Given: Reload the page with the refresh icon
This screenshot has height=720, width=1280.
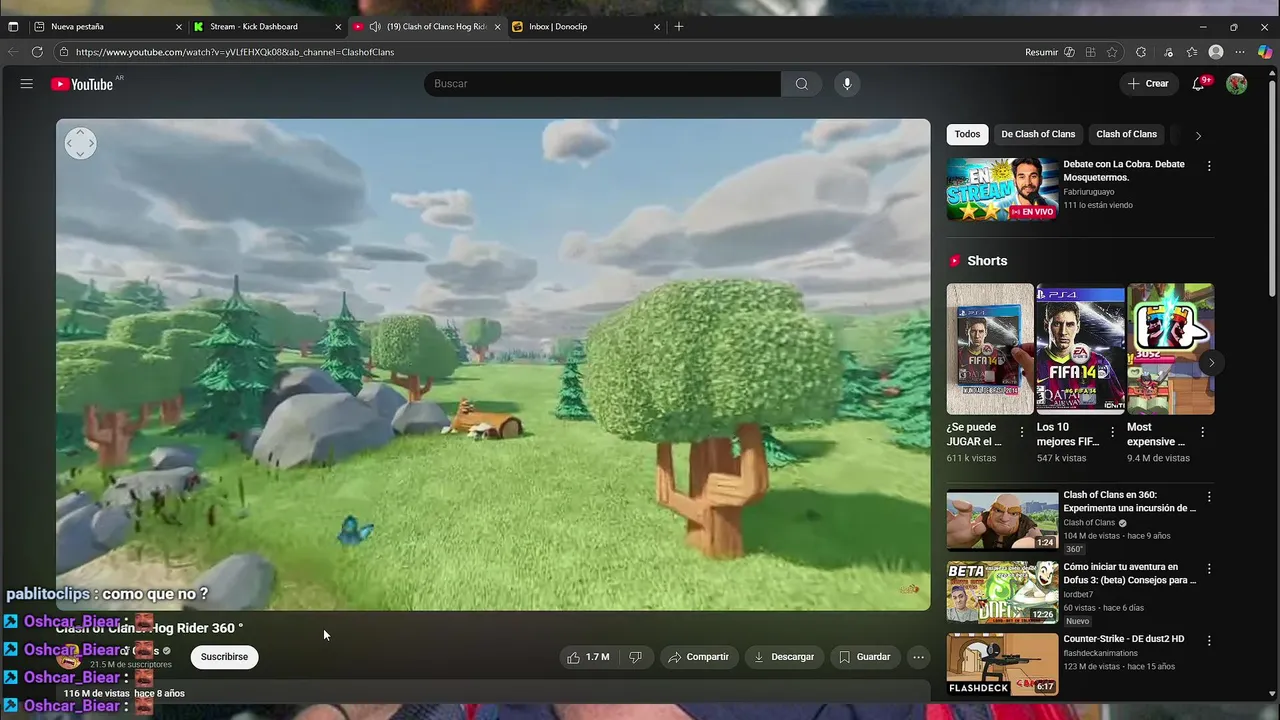Looking at the screenshot, I should pyautogui.click(x=37, y=52).
